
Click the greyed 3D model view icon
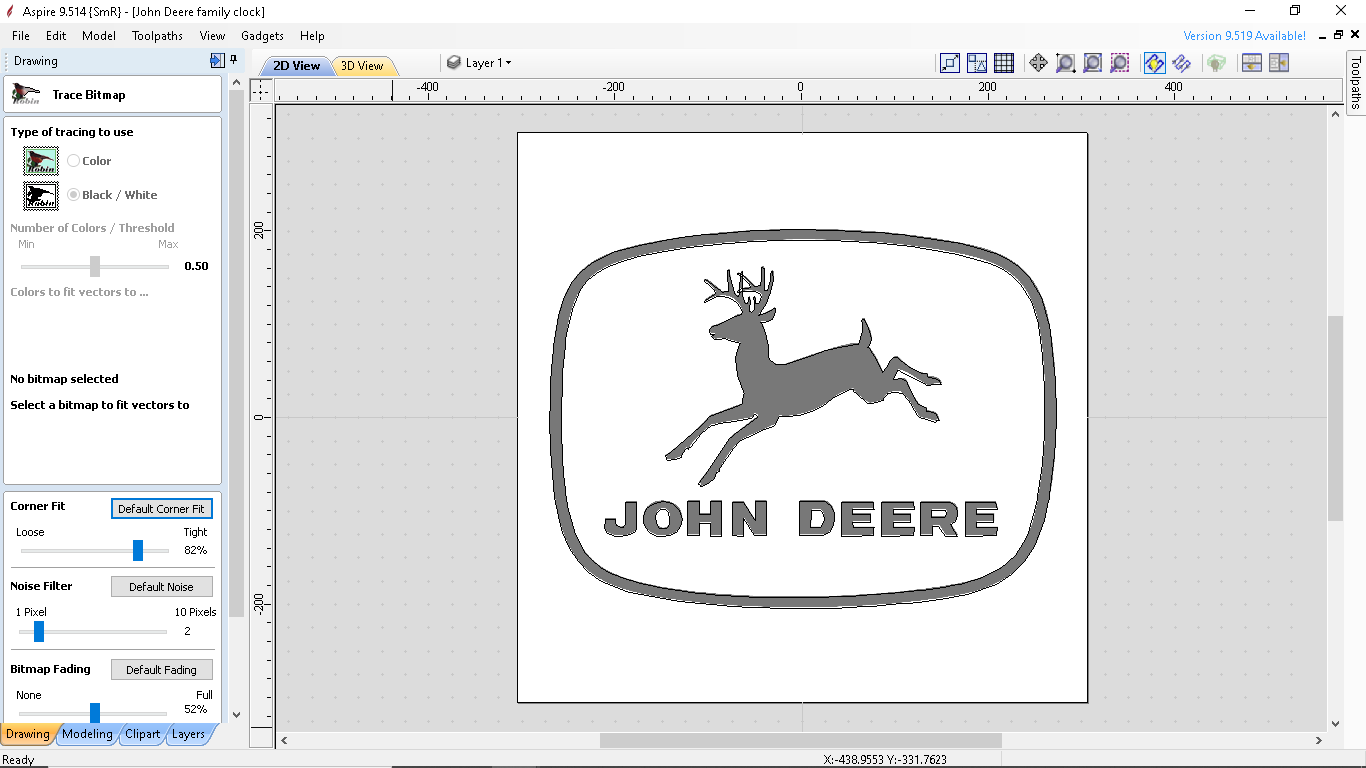[x=1216, y=63]
